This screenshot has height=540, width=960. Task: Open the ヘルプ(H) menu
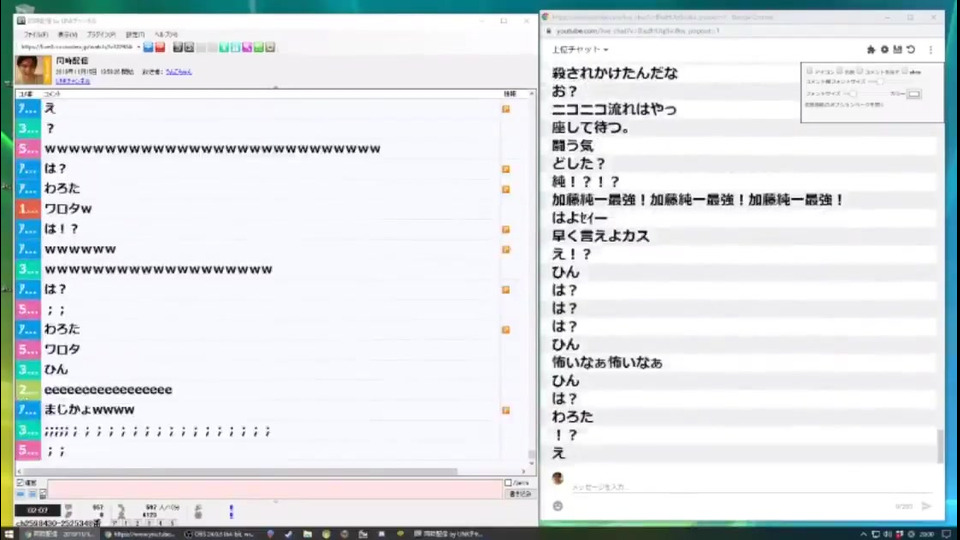pos(166,34)
